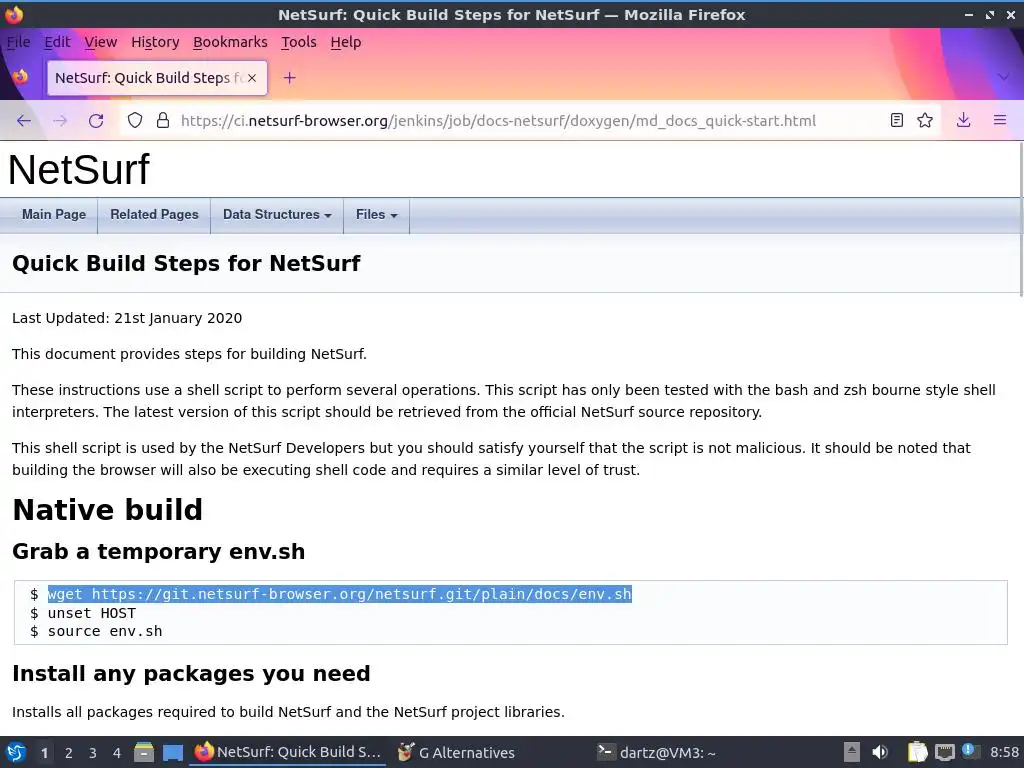This screenshot has height=768, width=1024.
Task: Click the 8:58 clock
Action: pos(1004,752)
